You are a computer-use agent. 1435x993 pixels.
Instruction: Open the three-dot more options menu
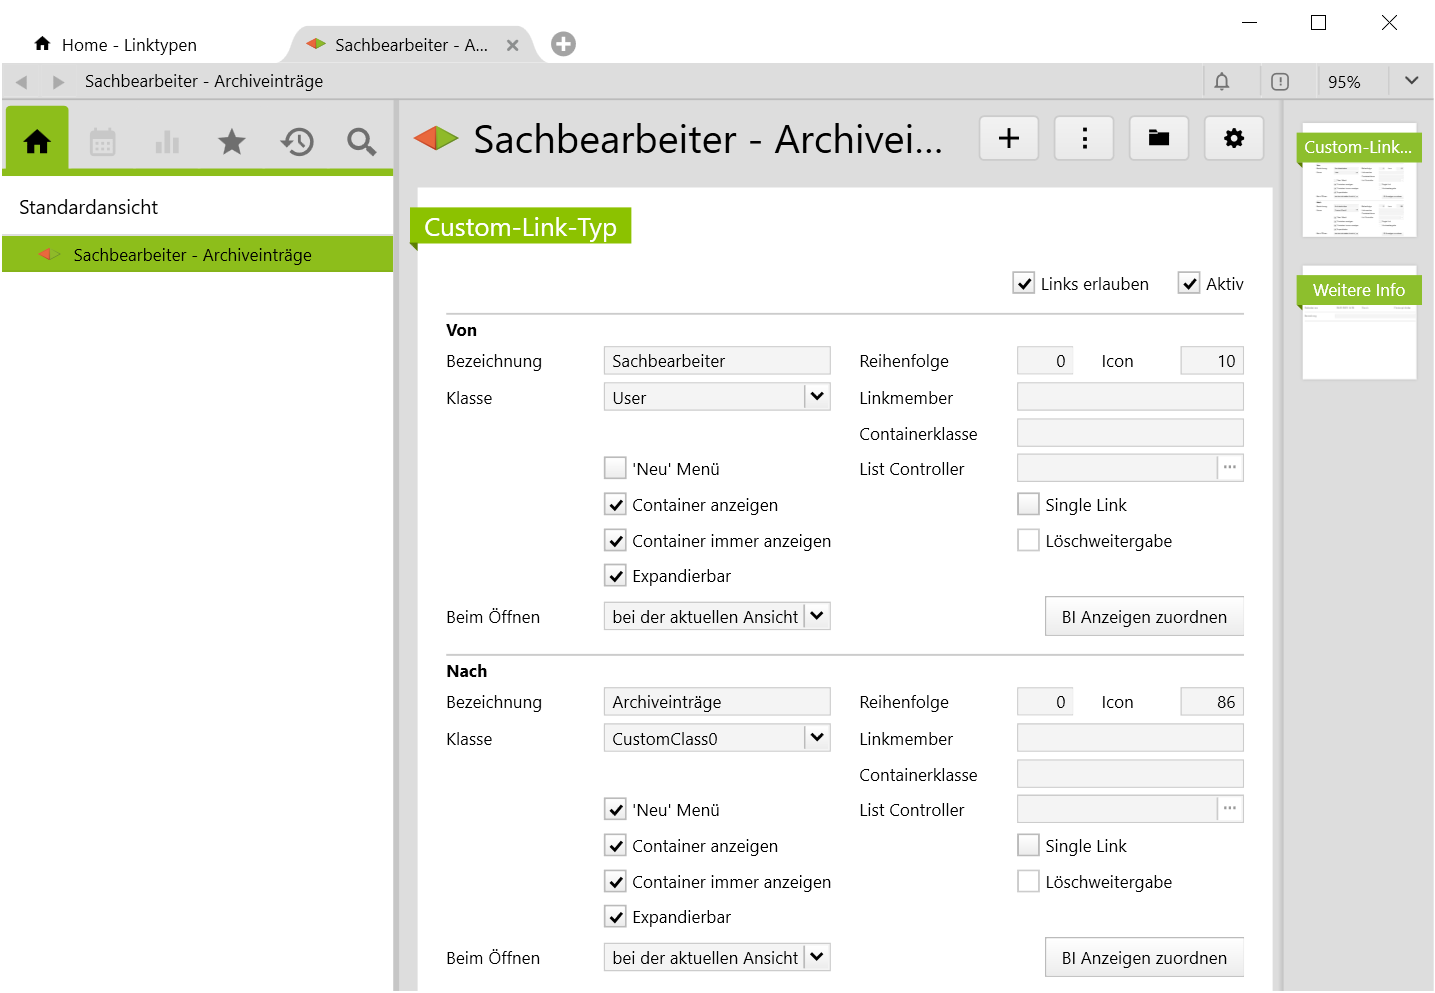(x=1084, y=138)
